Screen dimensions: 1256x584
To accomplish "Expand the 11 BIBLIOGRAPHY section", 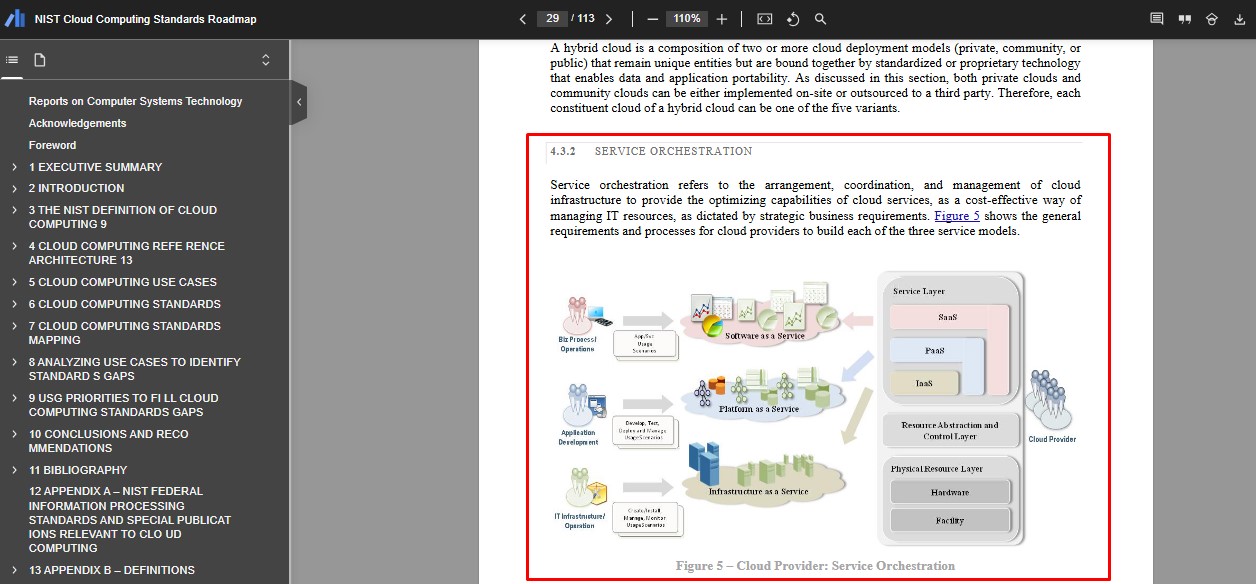I will coord(14,470).
